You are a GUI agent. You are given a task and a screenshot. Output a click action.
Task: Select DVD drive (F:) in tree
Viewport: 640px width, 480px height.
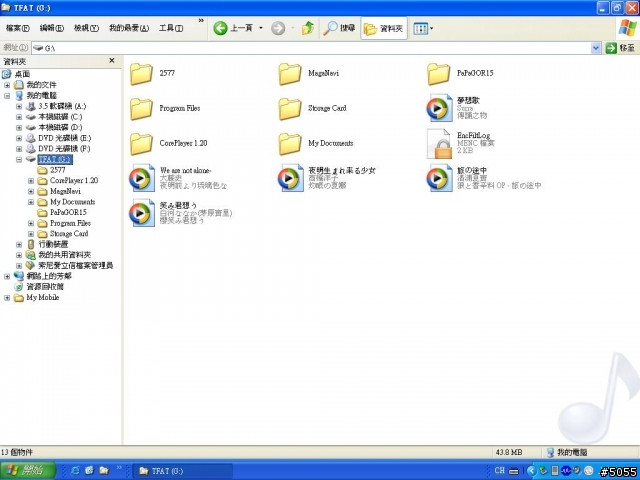(64, 149)
